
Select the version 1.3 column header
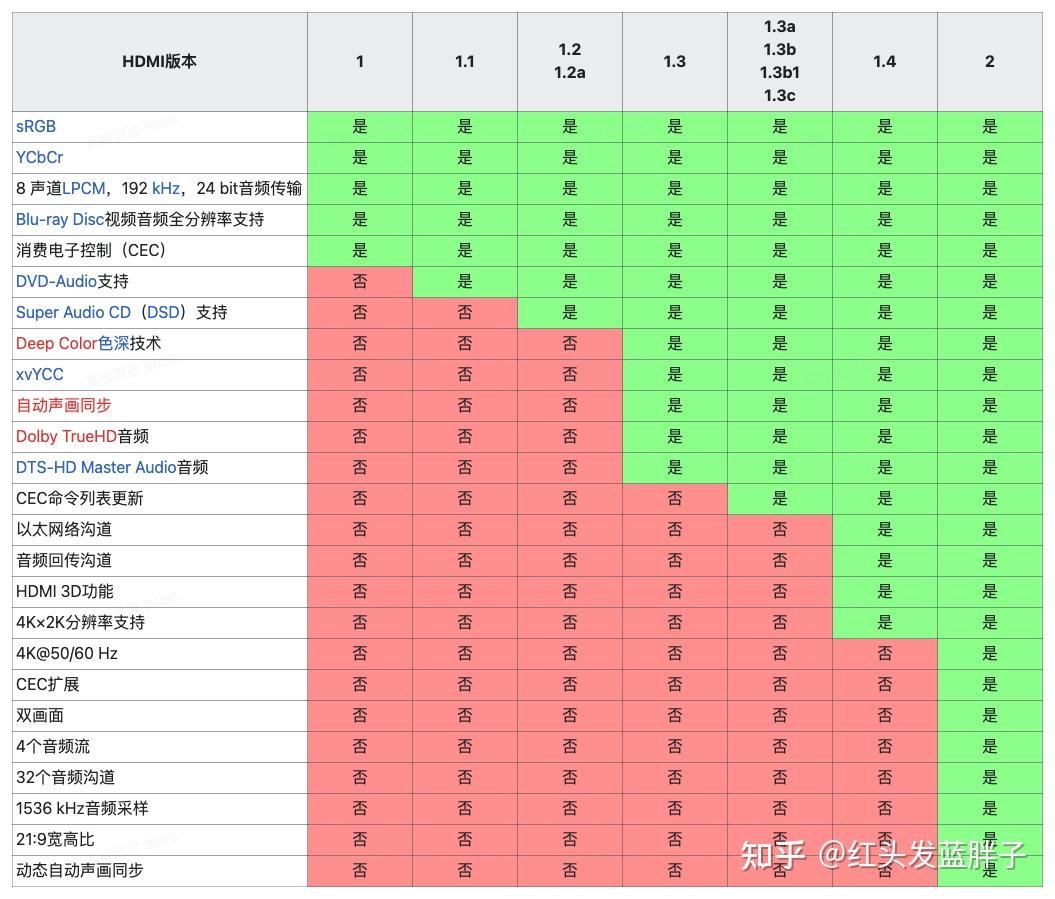675,61
